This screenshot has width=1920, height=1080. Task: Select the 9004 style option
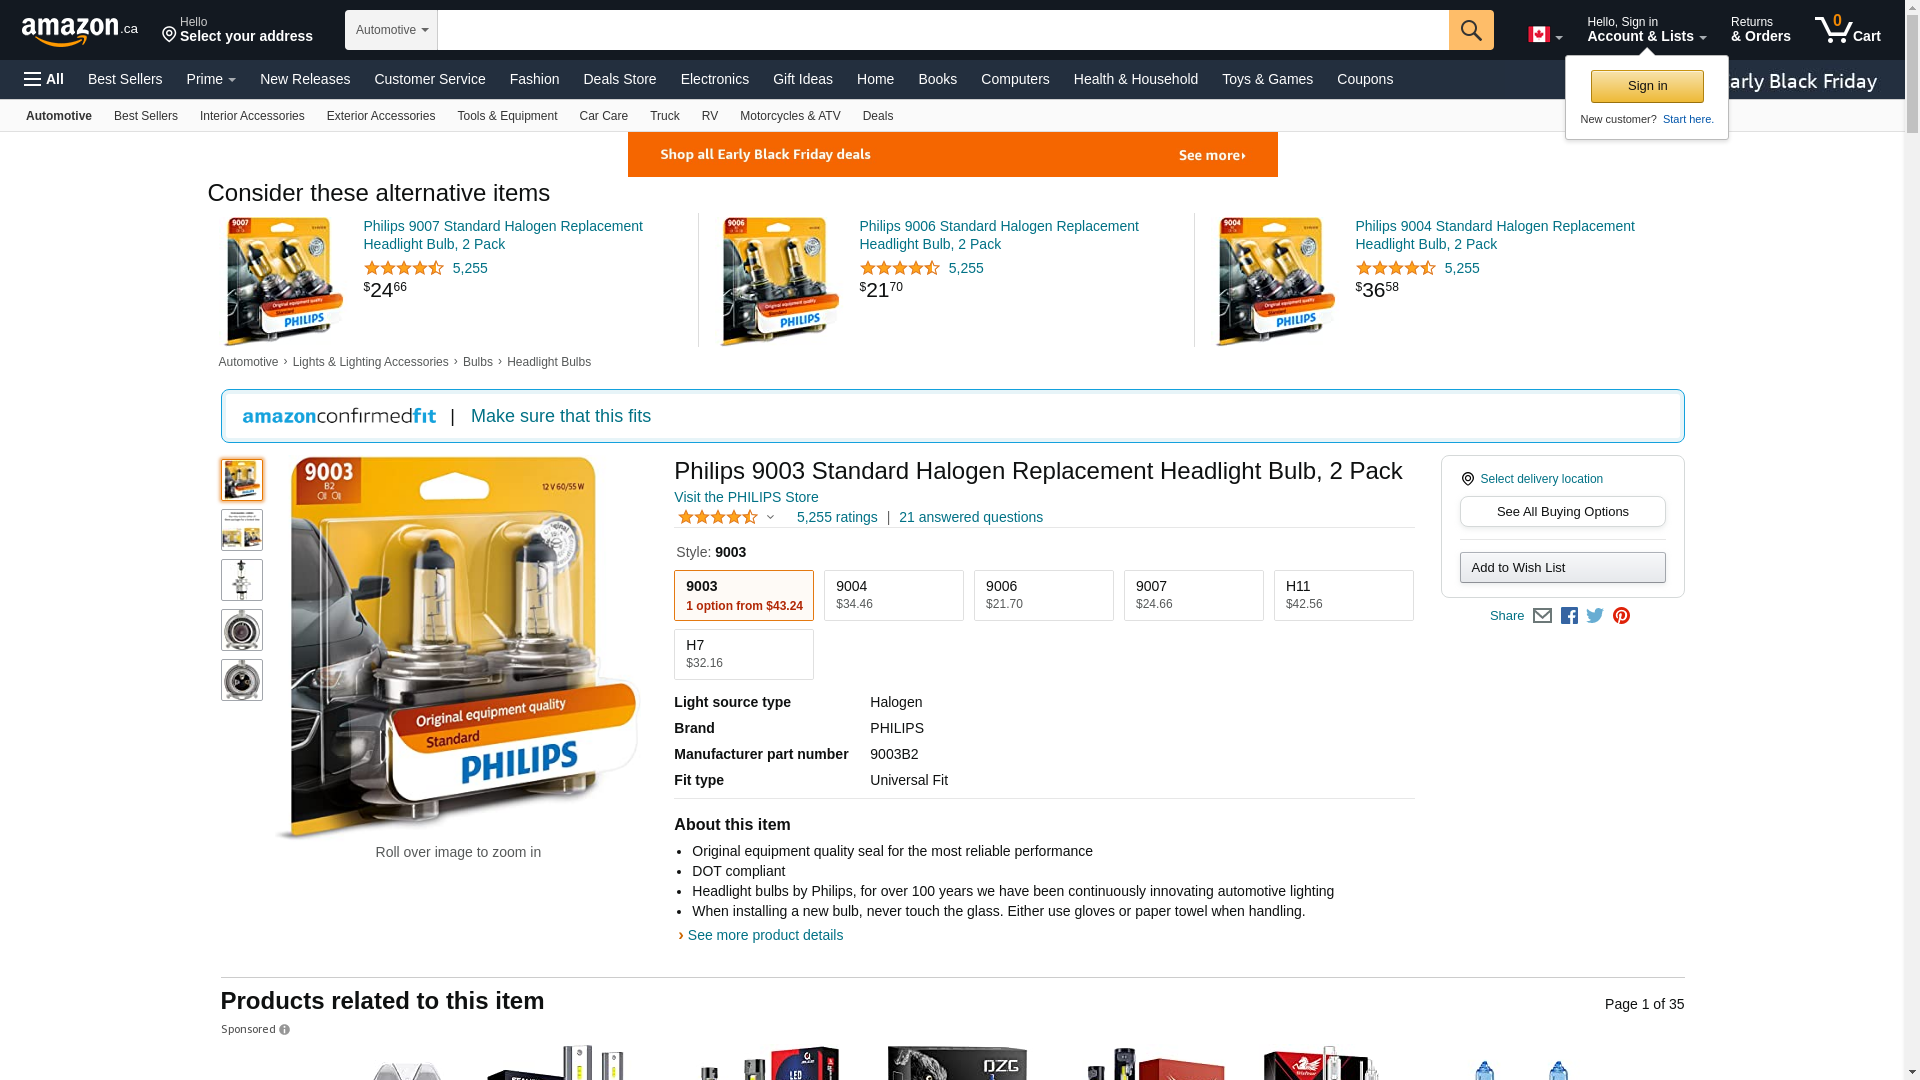tap(894, 595)
